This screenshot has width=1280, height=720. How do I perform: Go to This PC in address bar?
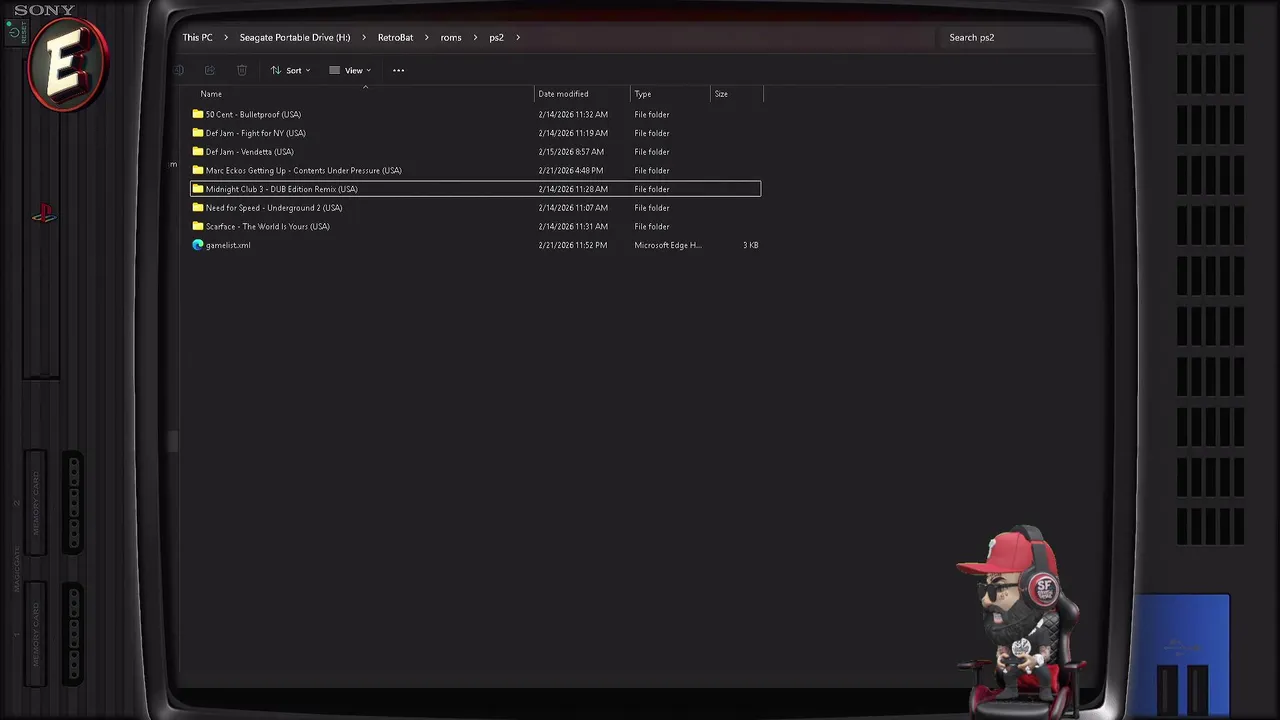pyautogui.click(x=197, y=37)
